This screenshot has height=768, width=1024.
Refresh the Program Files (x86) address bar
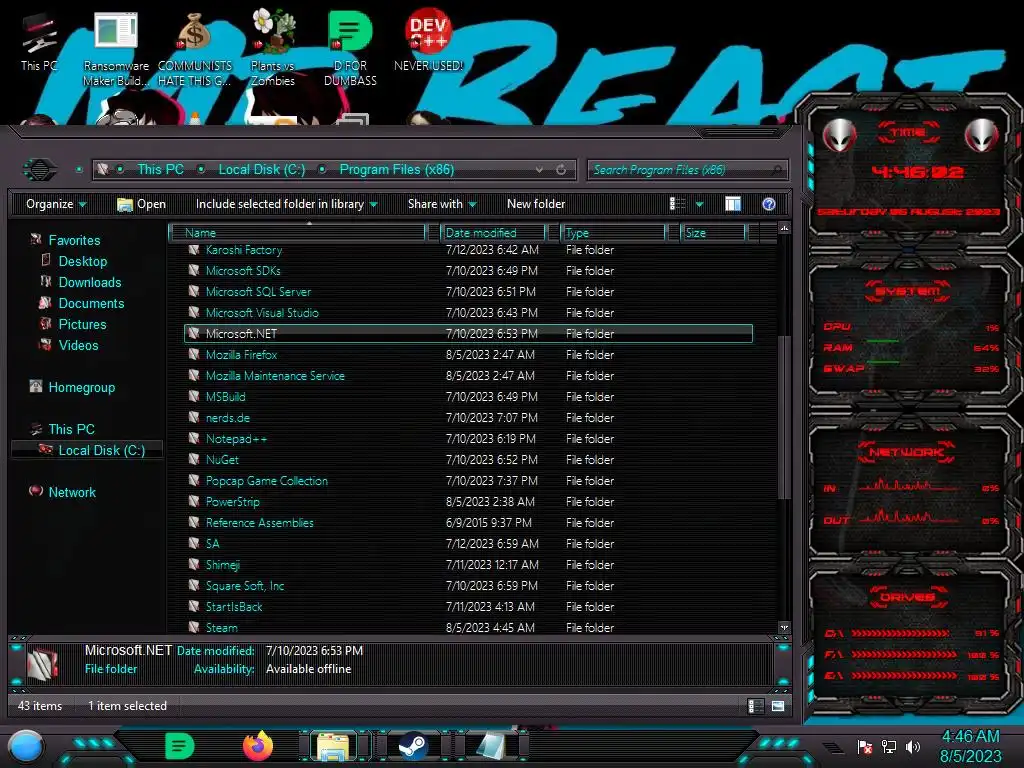(x=561, y=170)
